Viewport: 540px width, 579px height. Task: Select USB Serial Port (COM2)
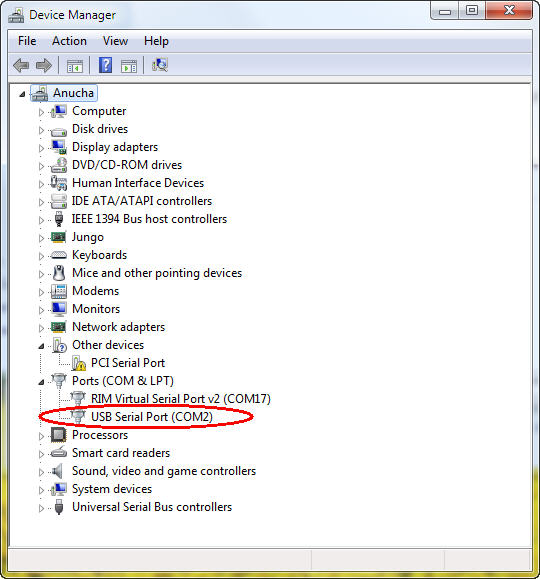(x=152, y=417)
